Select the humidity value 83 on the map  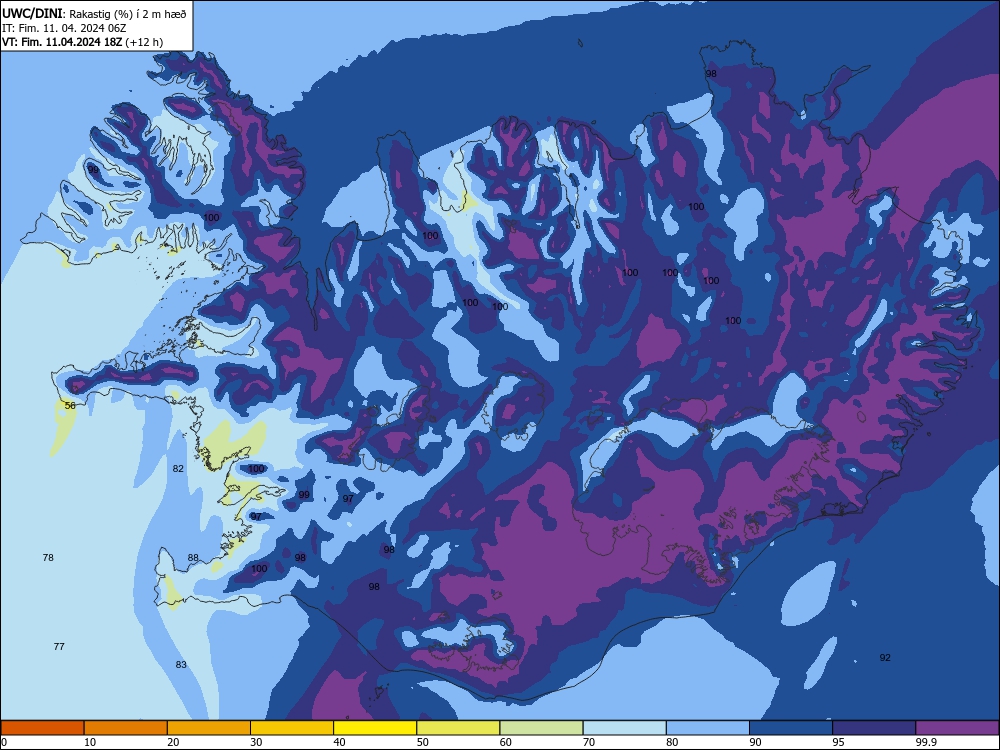181,665
